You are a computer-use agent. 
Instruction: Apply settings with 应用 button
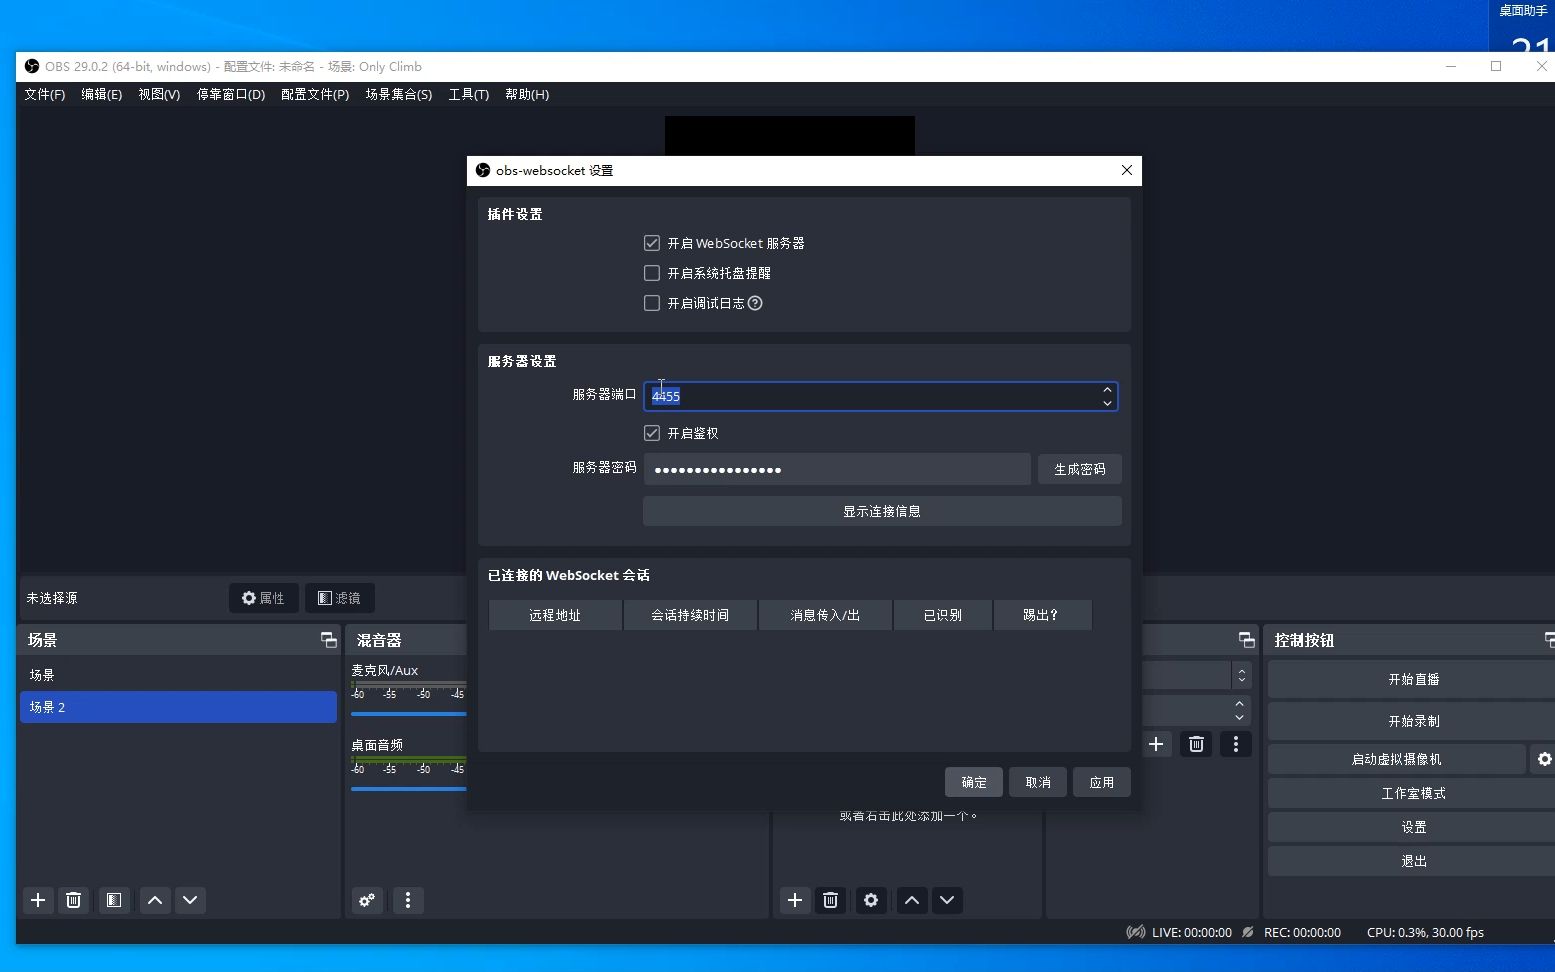[x=1102, y=782]
